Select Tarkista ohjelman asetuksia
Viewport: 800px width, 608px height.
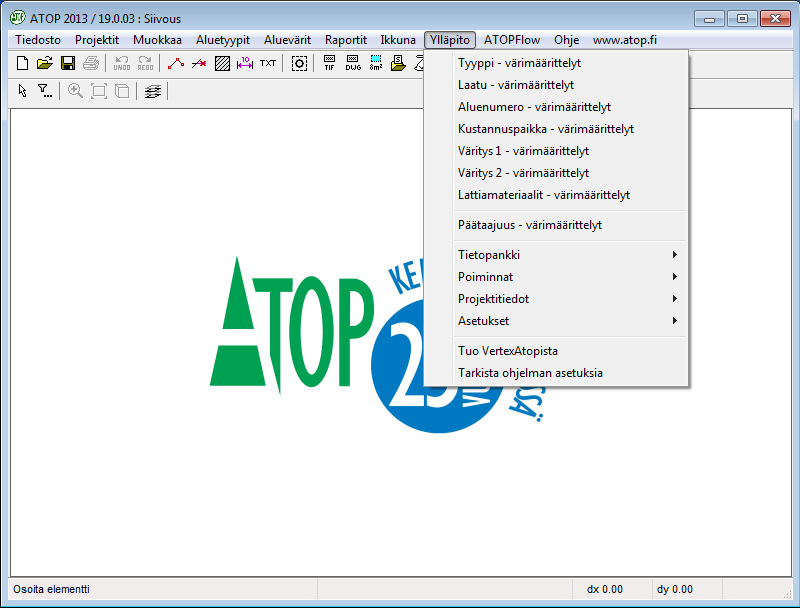click(x=556, y=372)
